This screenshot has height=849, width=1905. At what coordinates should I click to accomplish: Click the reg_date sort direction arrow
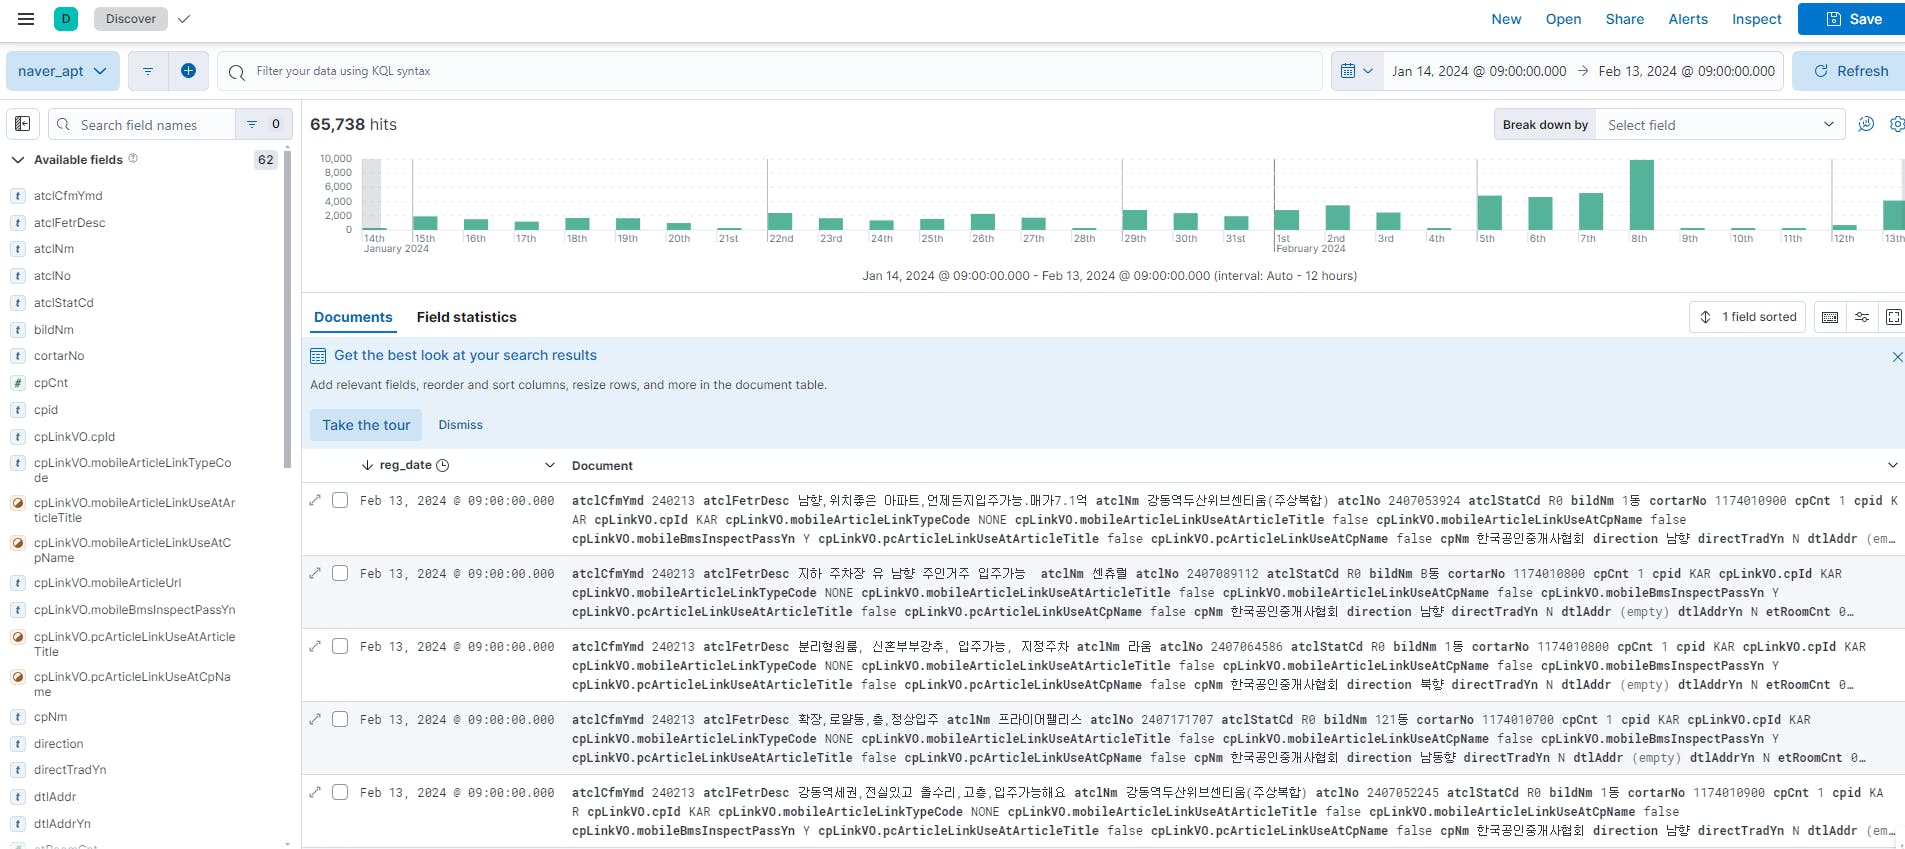pyautogui.click(x=367, y=465)
